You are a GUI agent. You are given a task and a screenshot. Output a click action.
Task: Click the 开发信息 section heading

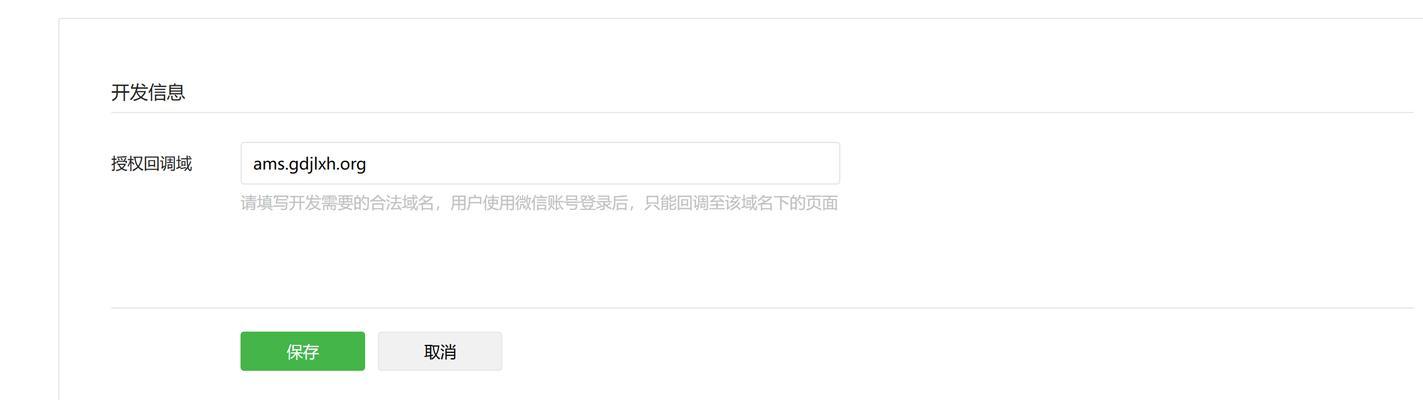[148, 92]
